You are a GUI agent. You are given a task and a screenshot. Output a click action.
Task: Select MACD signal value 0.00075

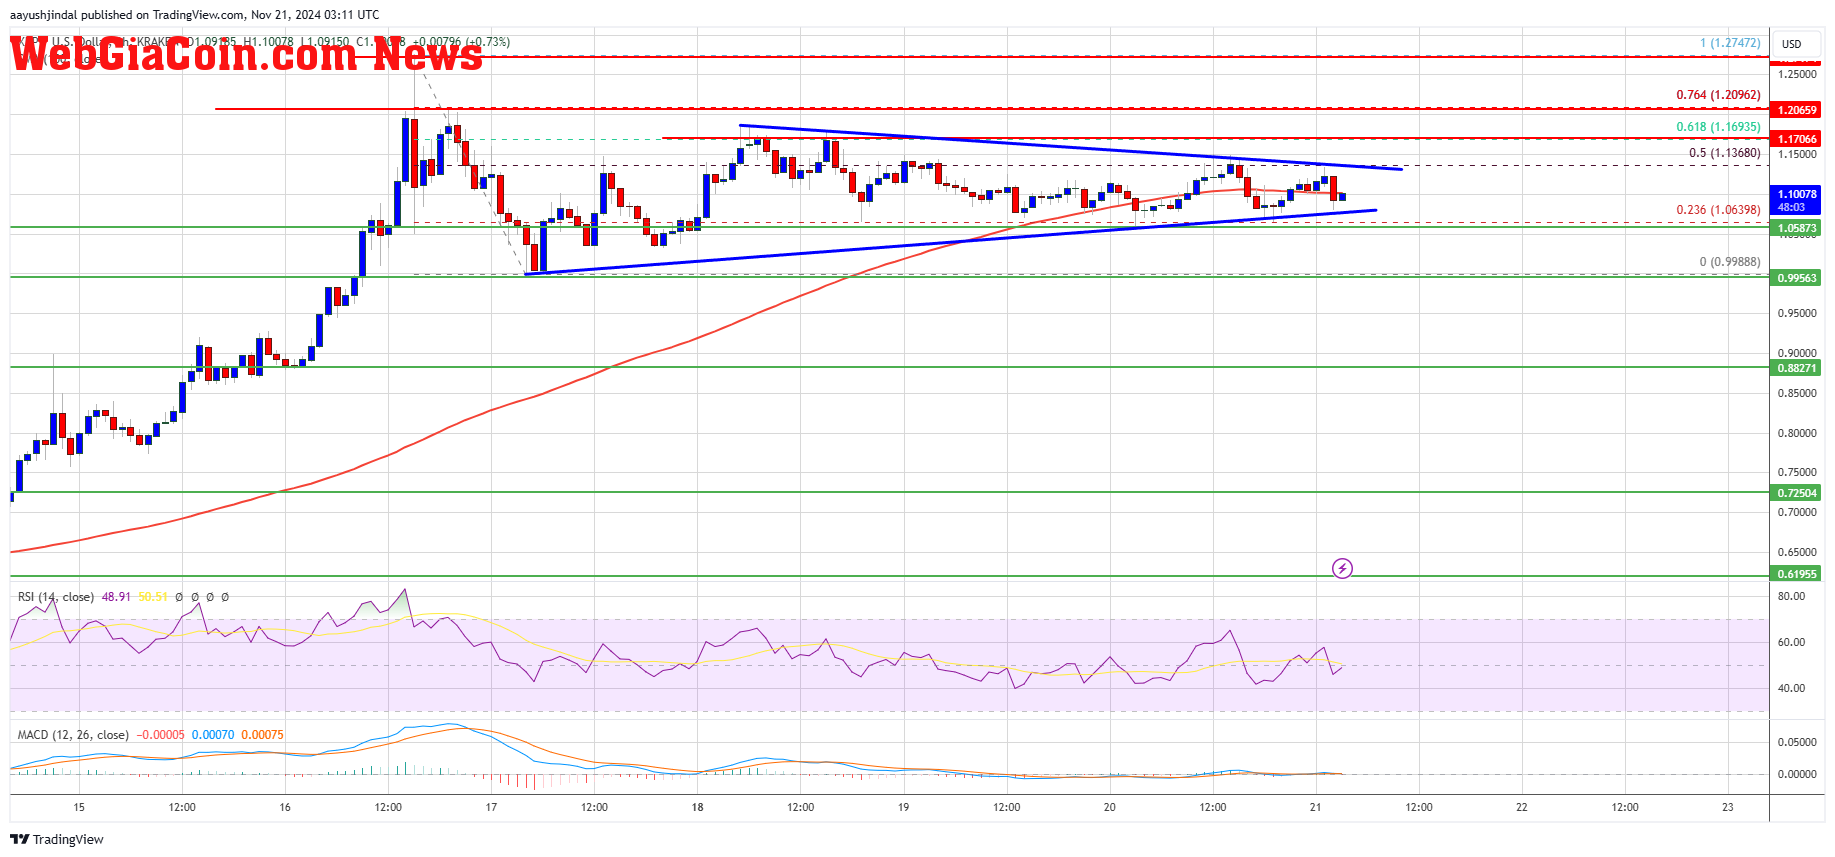pyautogui.click(x=262, y=735)
